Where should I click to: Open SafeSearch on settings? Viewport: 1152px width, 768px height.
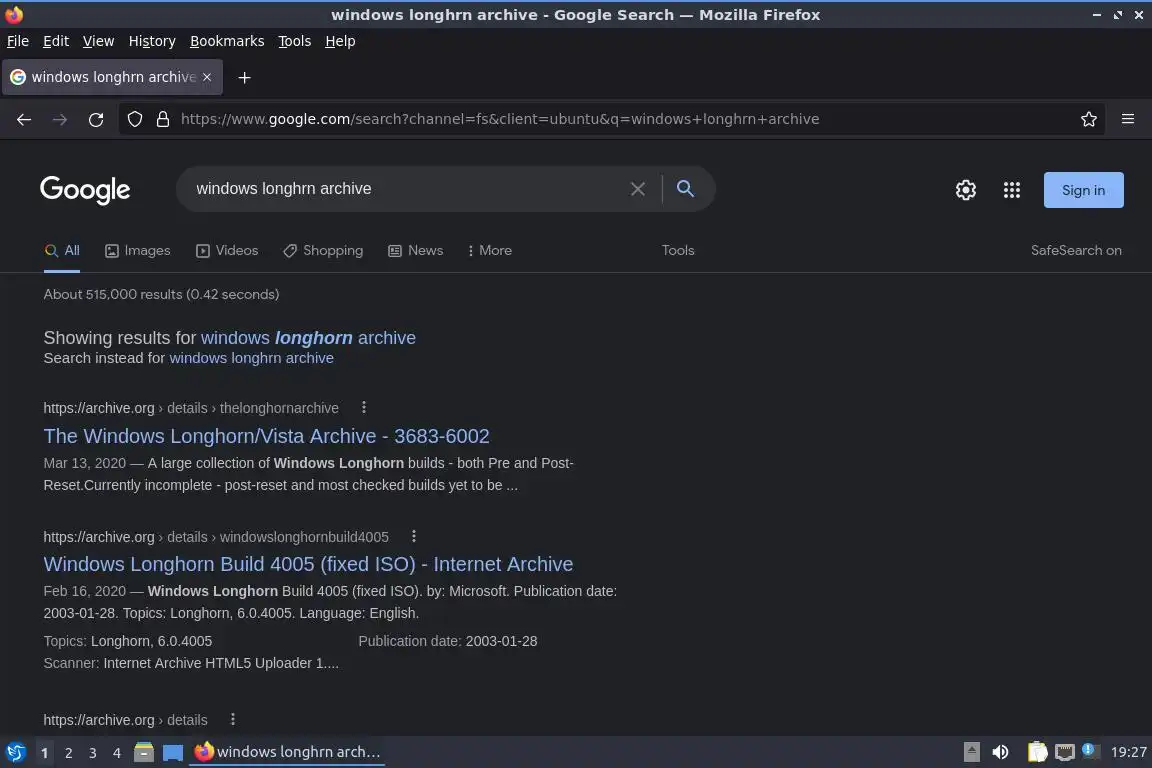(1076, 251)
